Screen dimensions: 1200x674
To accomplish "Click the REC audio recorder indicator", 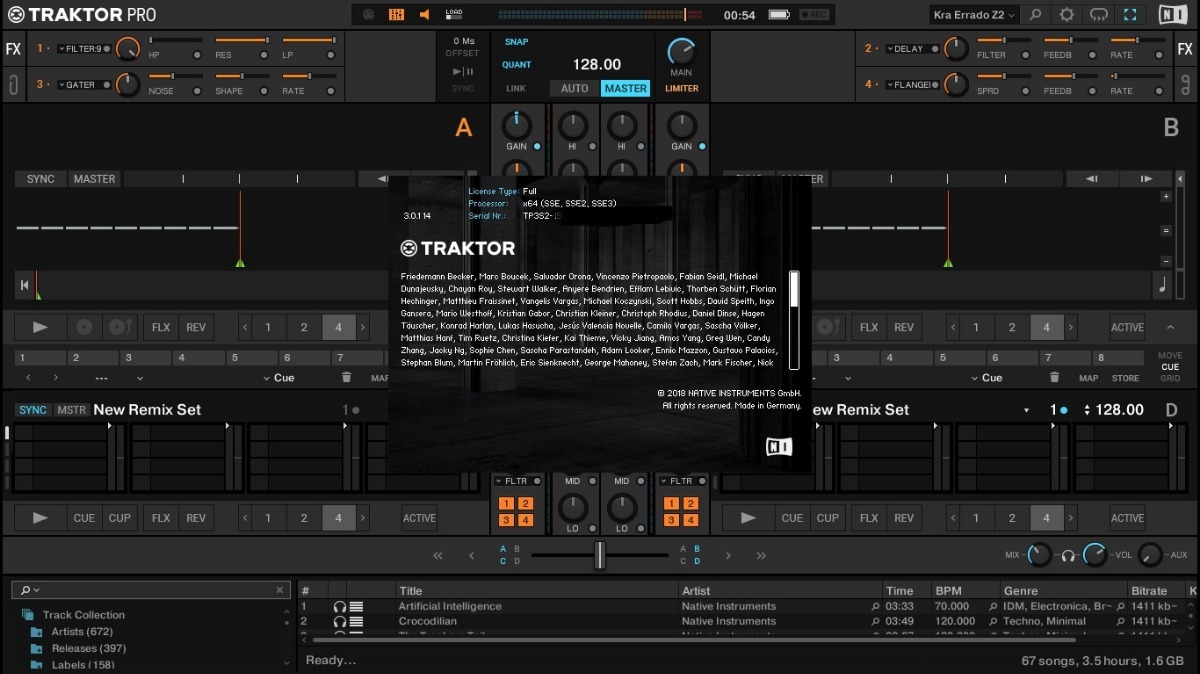I will (815, 15).
